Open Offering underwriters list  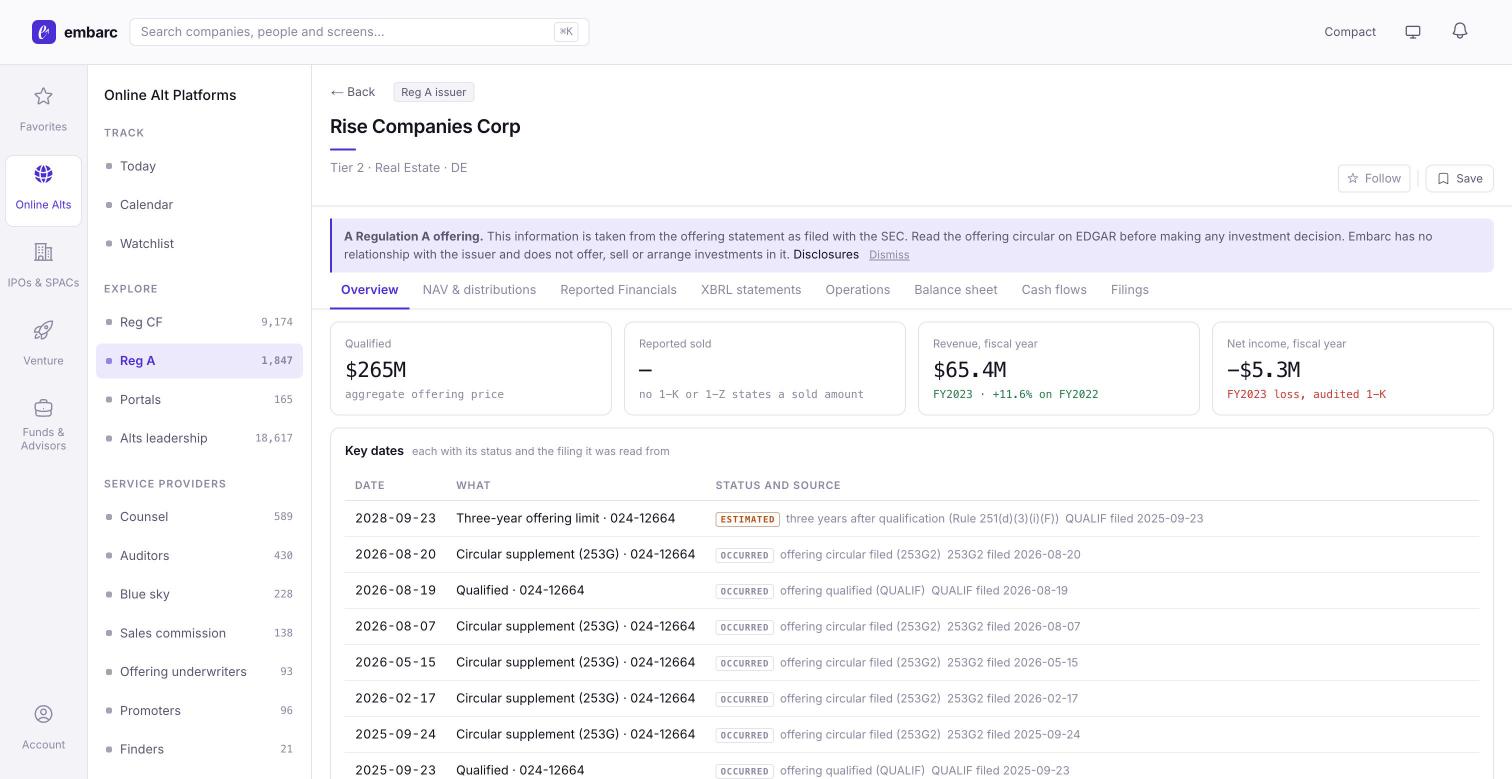(199, 672)
